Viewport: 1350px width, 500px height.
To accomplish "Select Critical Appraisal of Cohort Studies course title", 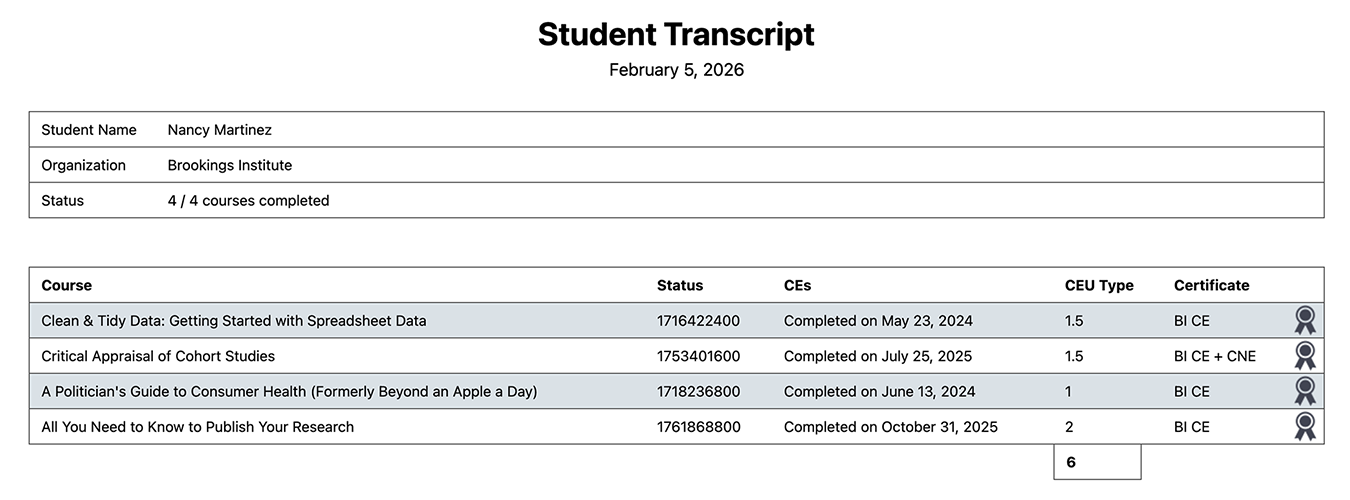I will (158, 356).
